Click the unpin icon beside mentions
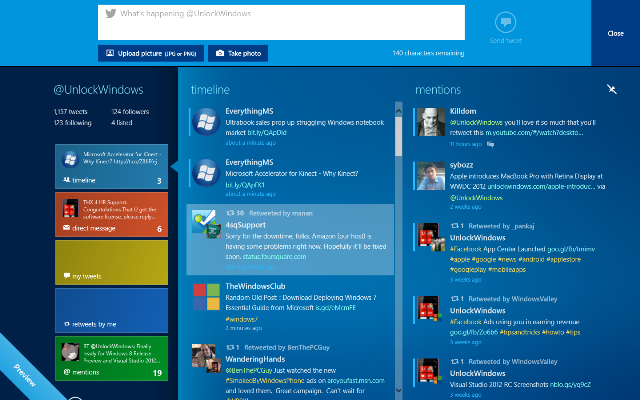Image resolution: width=640 pixels, height=400 pixels. coord(611,89)
